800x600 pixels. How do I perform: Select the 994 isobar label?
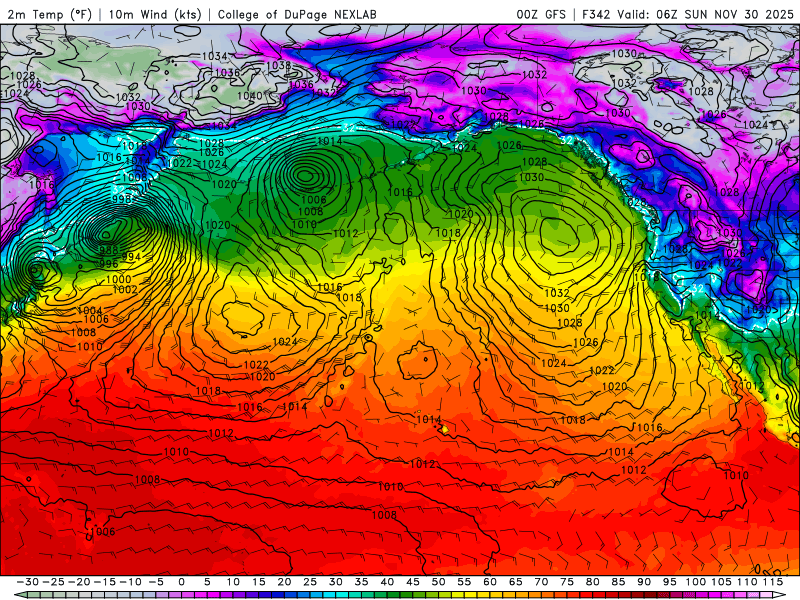coord(131,256)
